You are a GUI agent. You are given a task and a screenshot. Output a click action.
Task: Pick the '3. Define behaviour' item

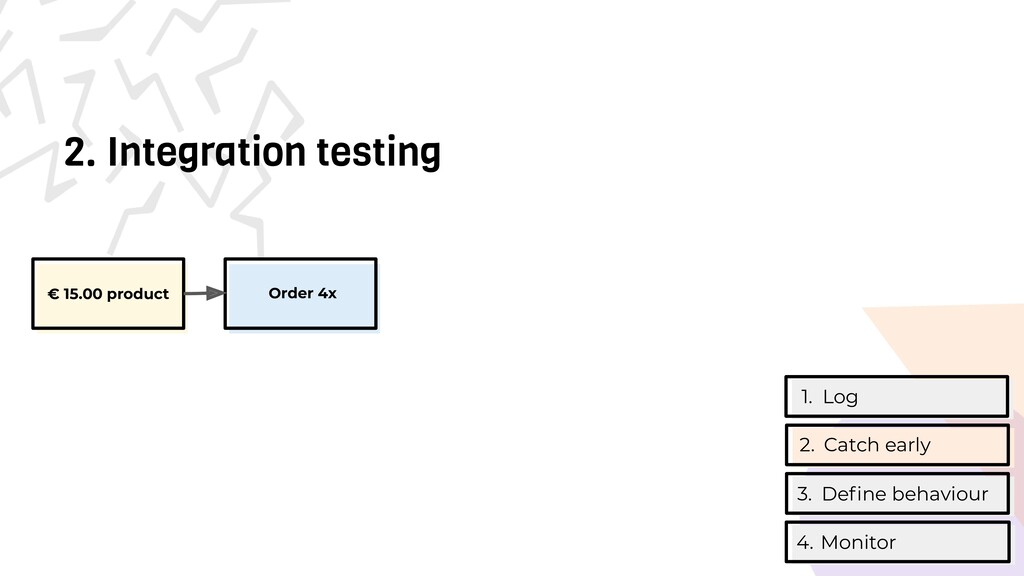point(897,494)
